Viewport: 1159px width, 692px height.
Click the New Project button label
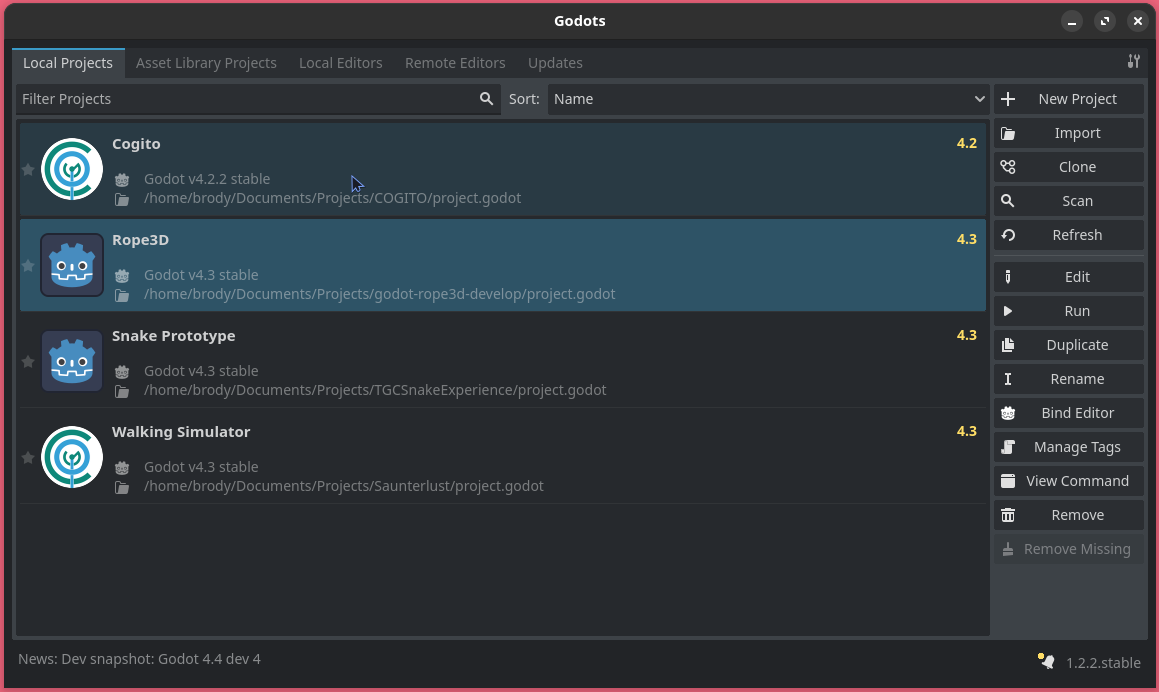coord(1077,99)
